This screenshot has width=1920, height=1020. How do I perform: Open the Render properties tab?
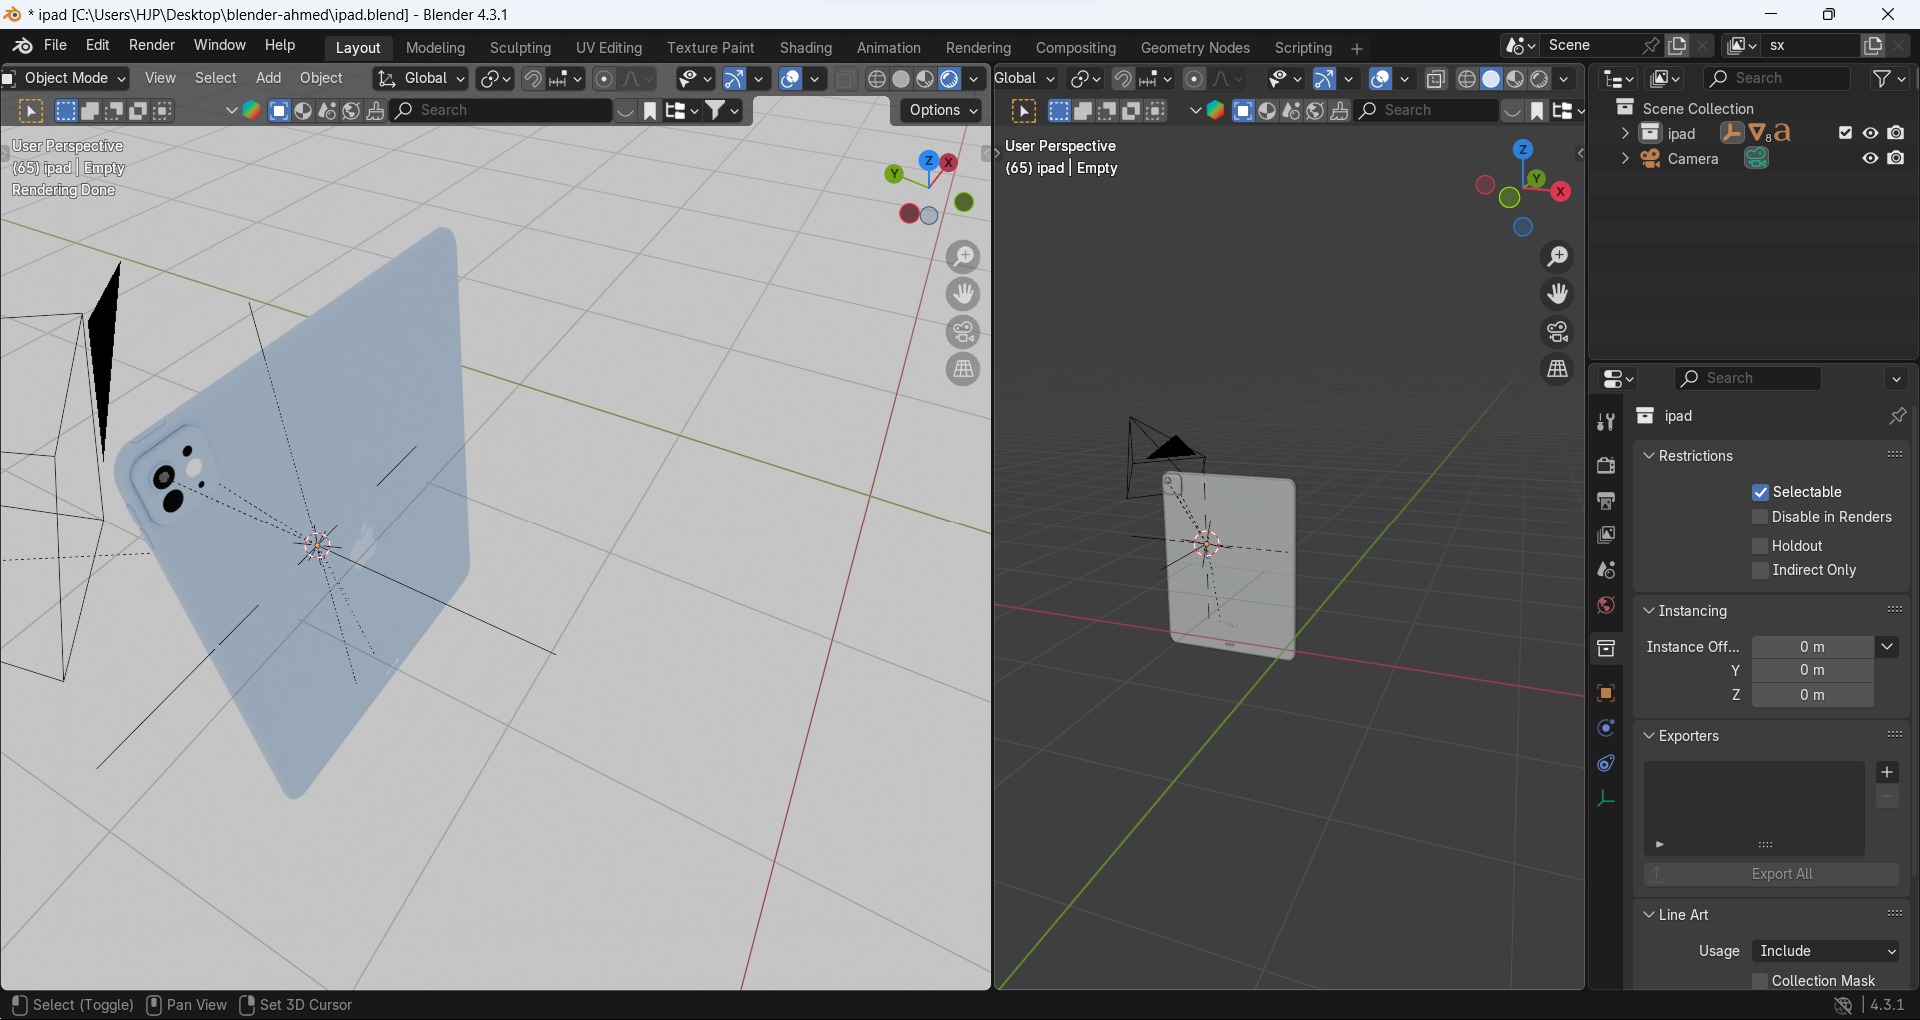1607,466
